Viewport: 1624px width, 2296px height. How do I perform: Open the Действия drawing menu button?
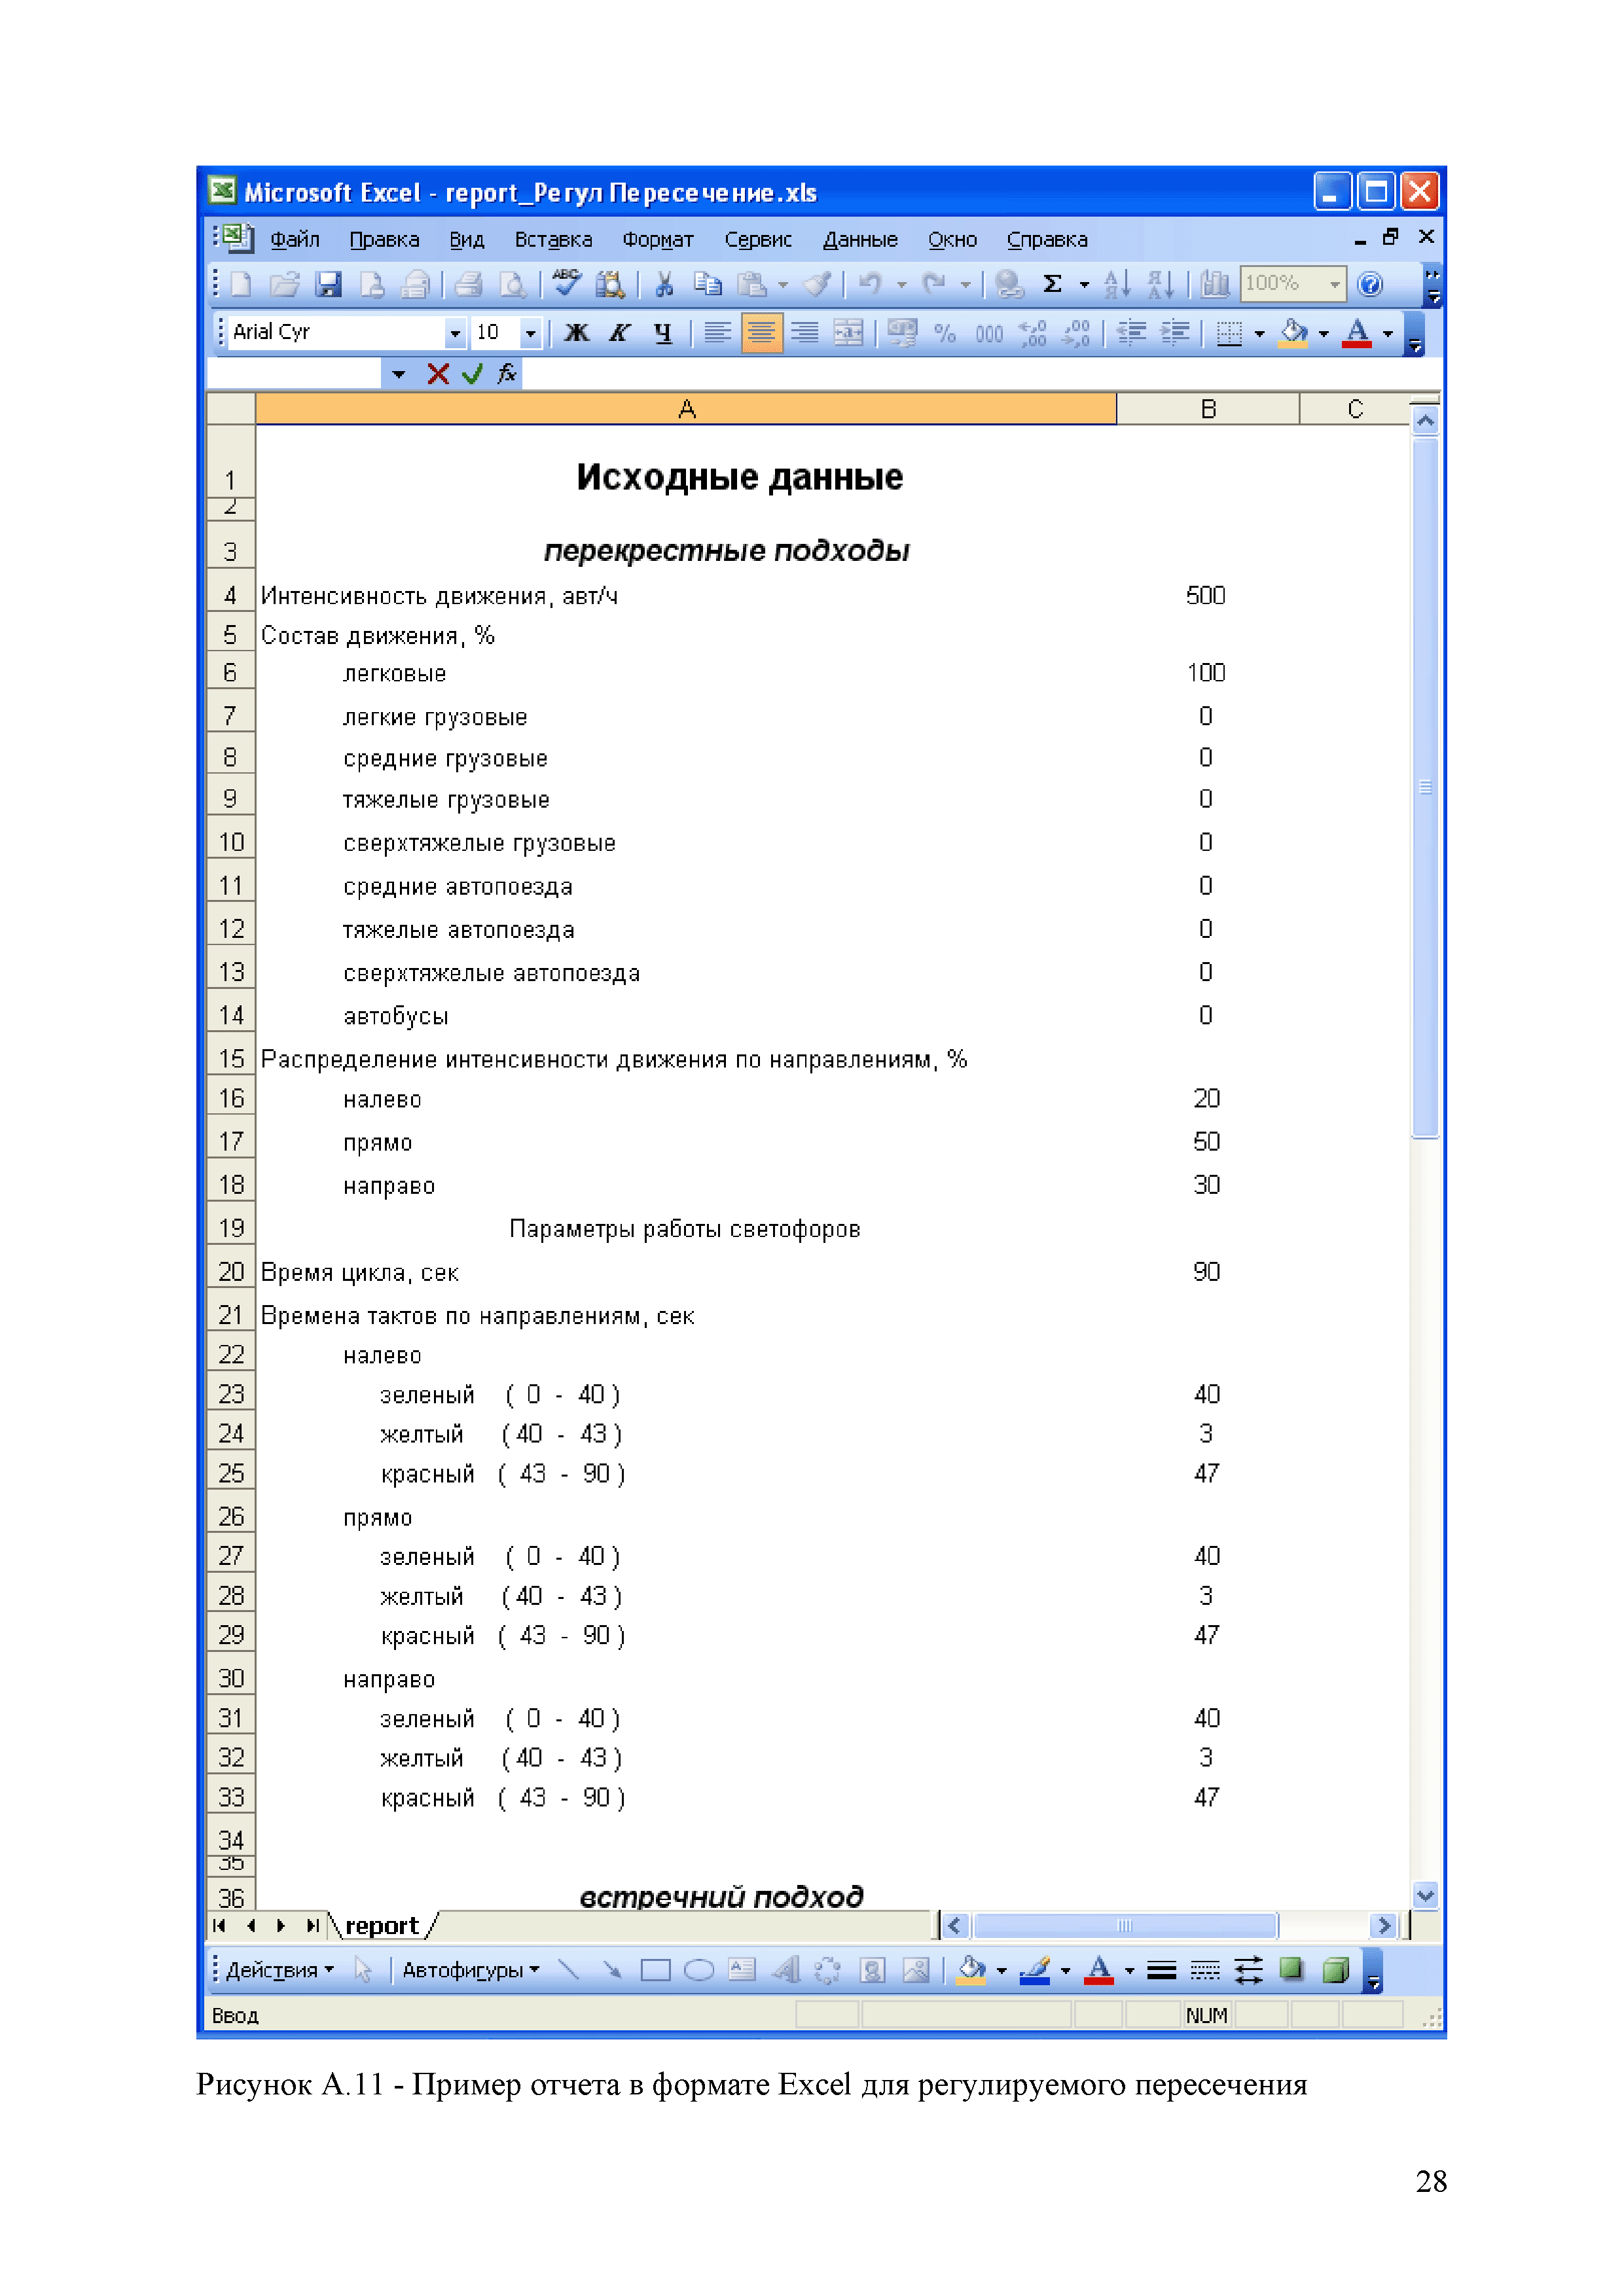(x=279, y=1971)
